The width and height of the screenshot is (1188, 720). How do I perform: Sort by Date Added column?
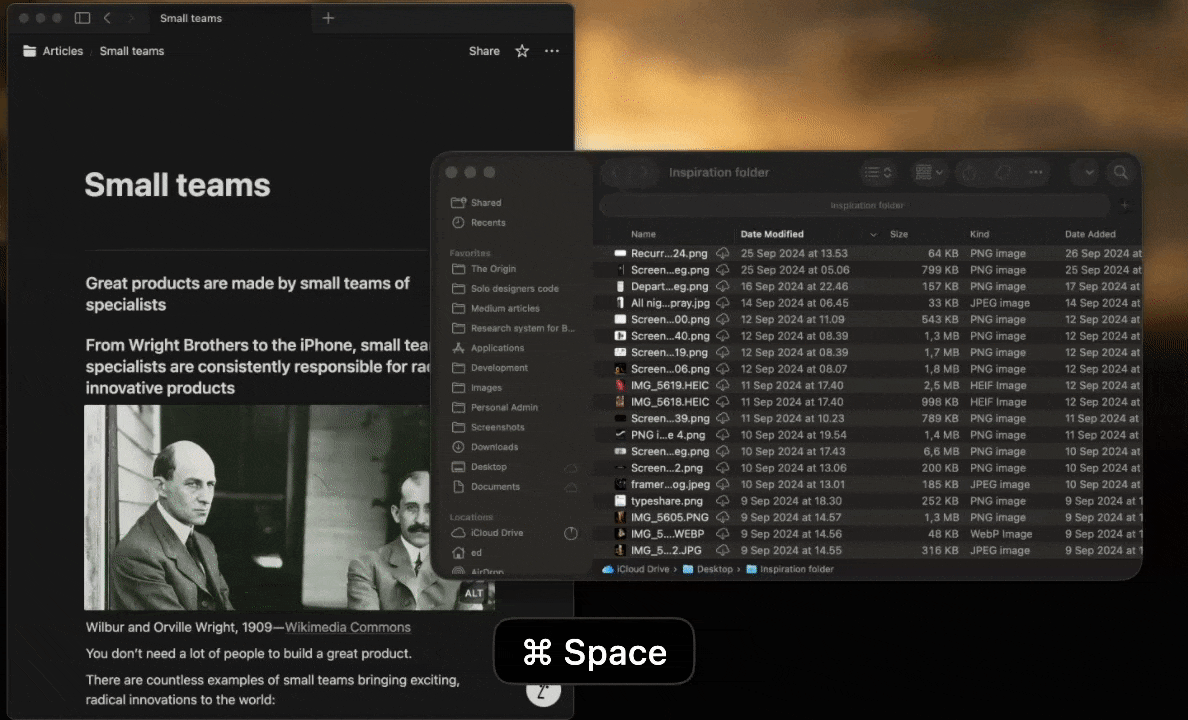pos(1090,234)
